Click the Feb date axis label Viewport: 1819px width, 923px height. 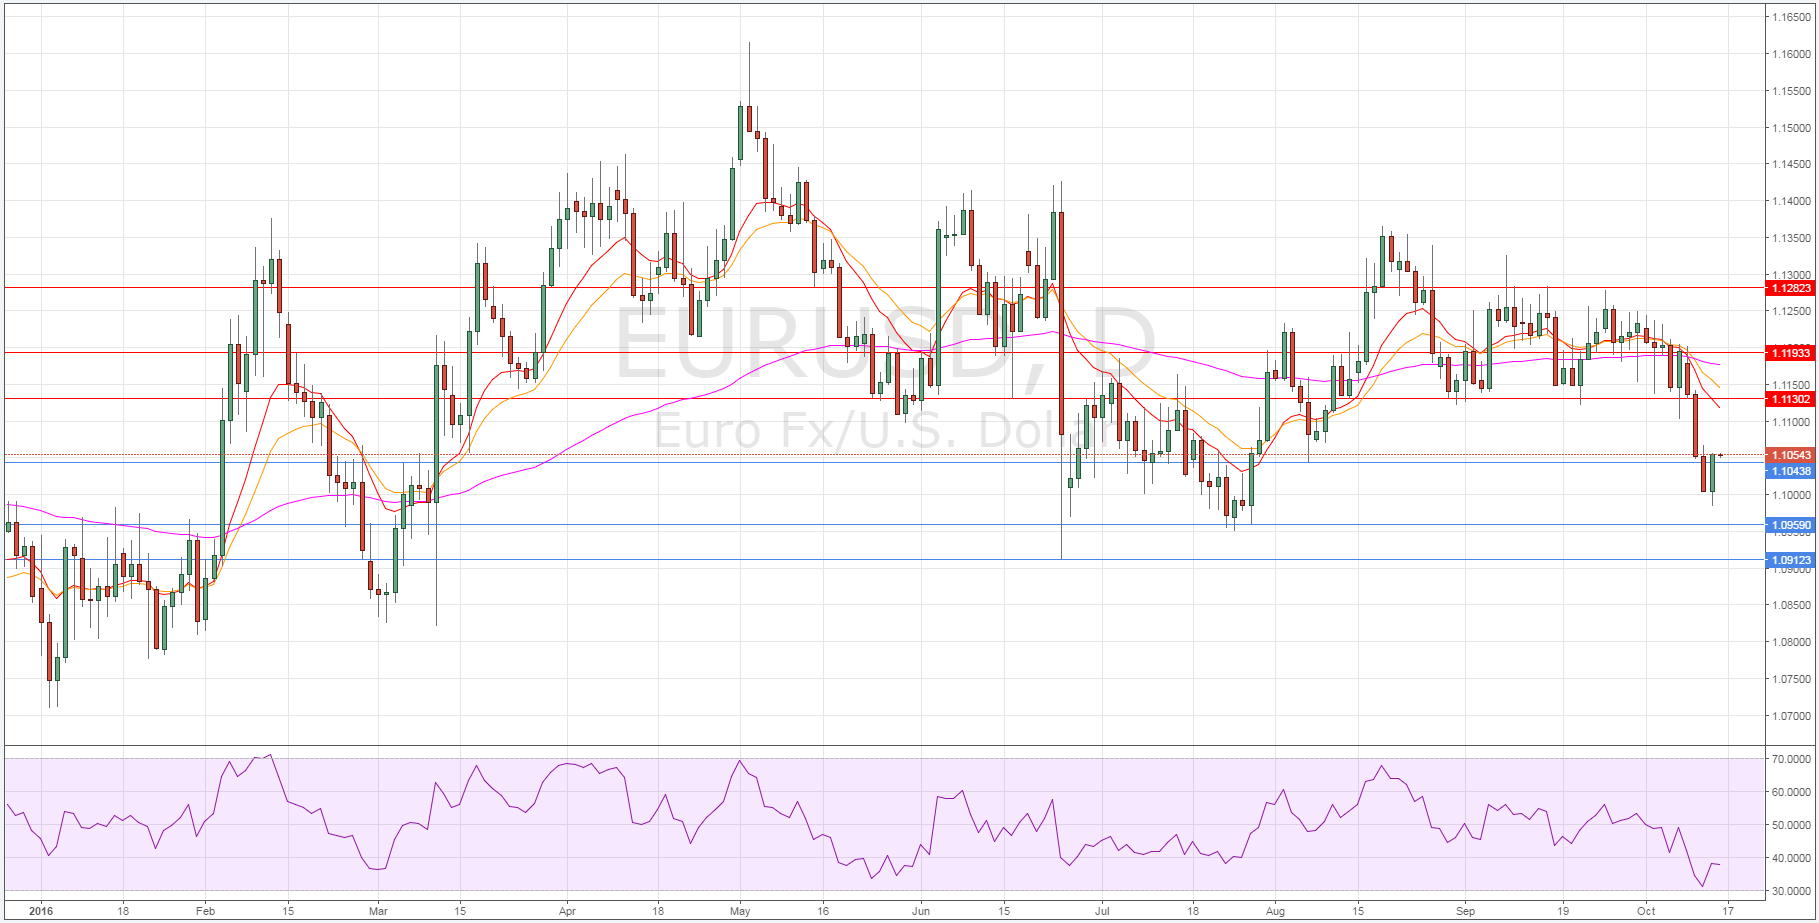coord(205,911)
